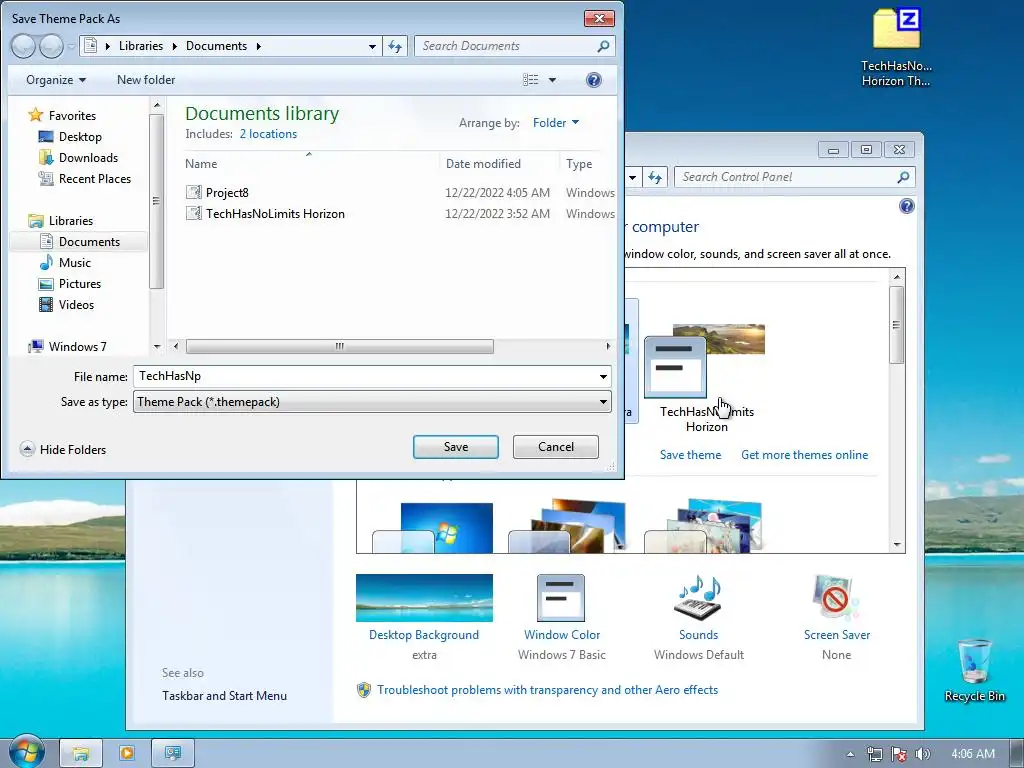The width and height of the screenshot is (1024, 768).
Task: Click the themes list scroll down arrow
Action: point(897,545)
